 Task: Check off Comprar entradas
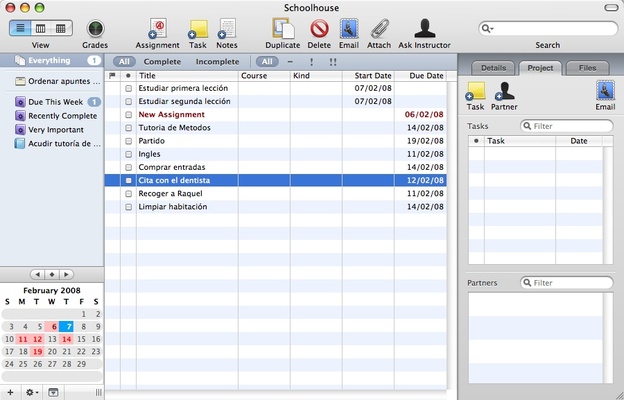point(129,167)
